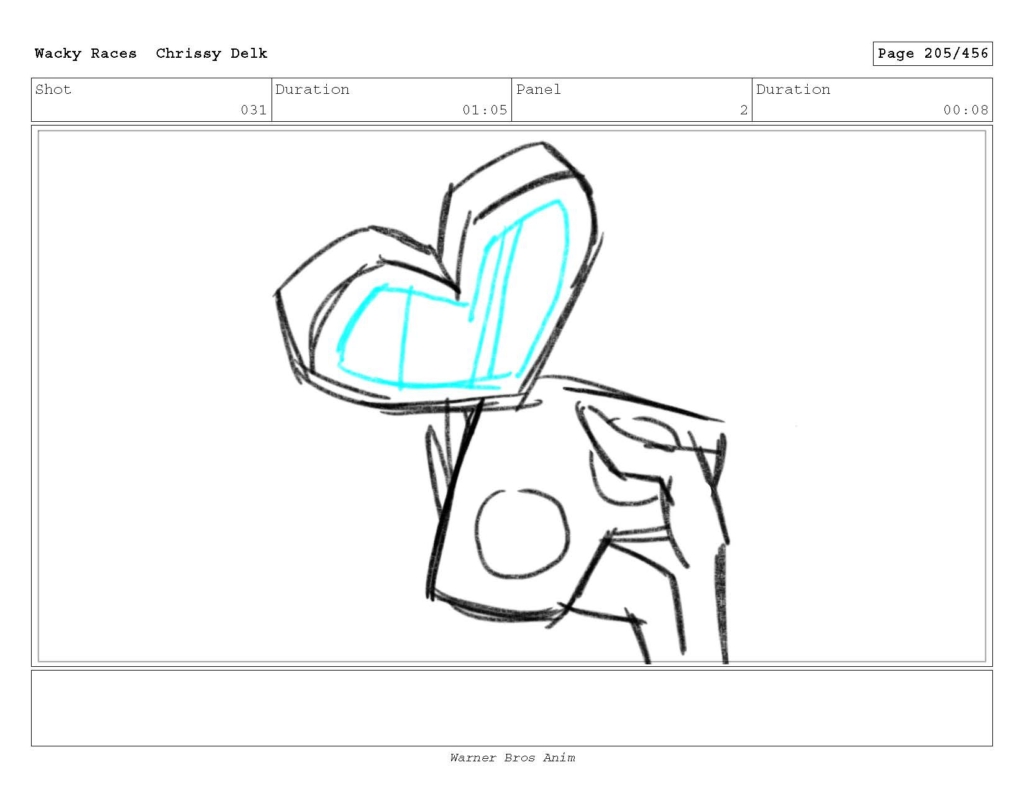Click the 'Wacky Races' title text

point(86,54)
